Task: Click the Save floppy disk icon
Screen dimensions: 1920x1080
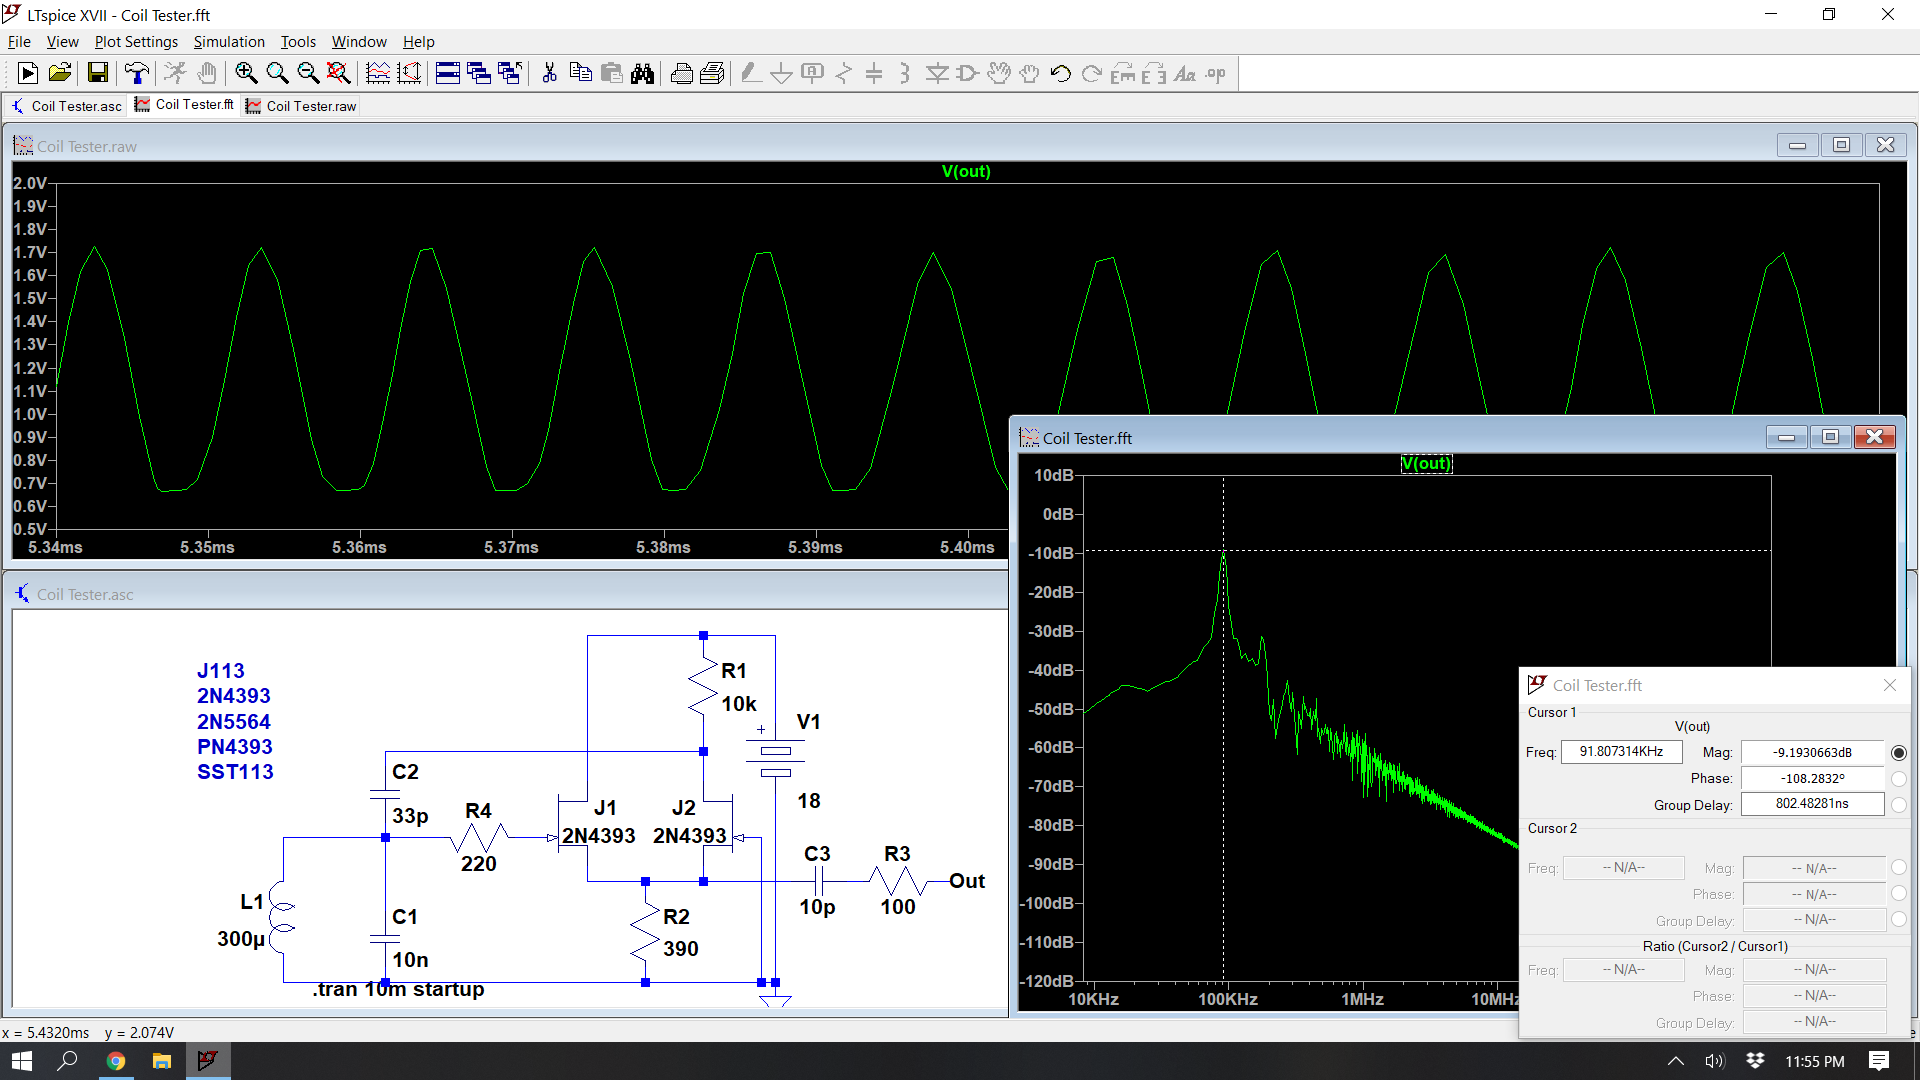Action: (x=97, y=73)
